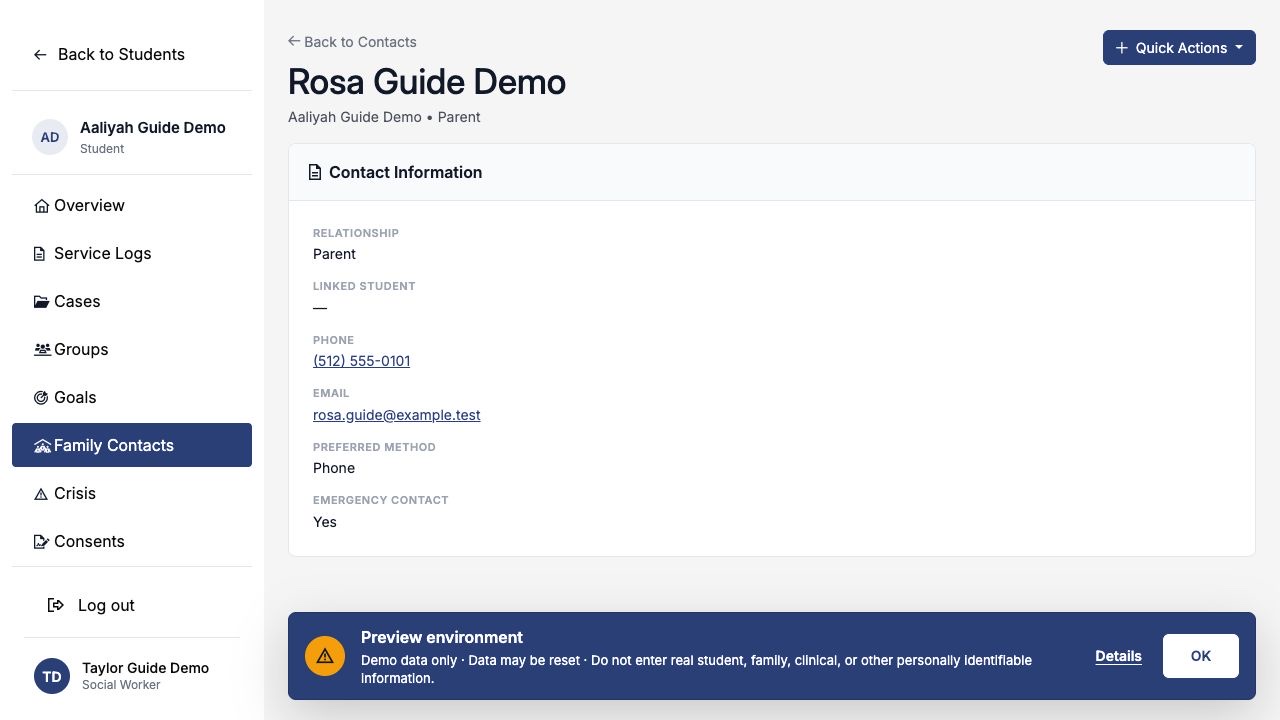Open the Crisis section
1280x720 pixels.
coord(132,493)
